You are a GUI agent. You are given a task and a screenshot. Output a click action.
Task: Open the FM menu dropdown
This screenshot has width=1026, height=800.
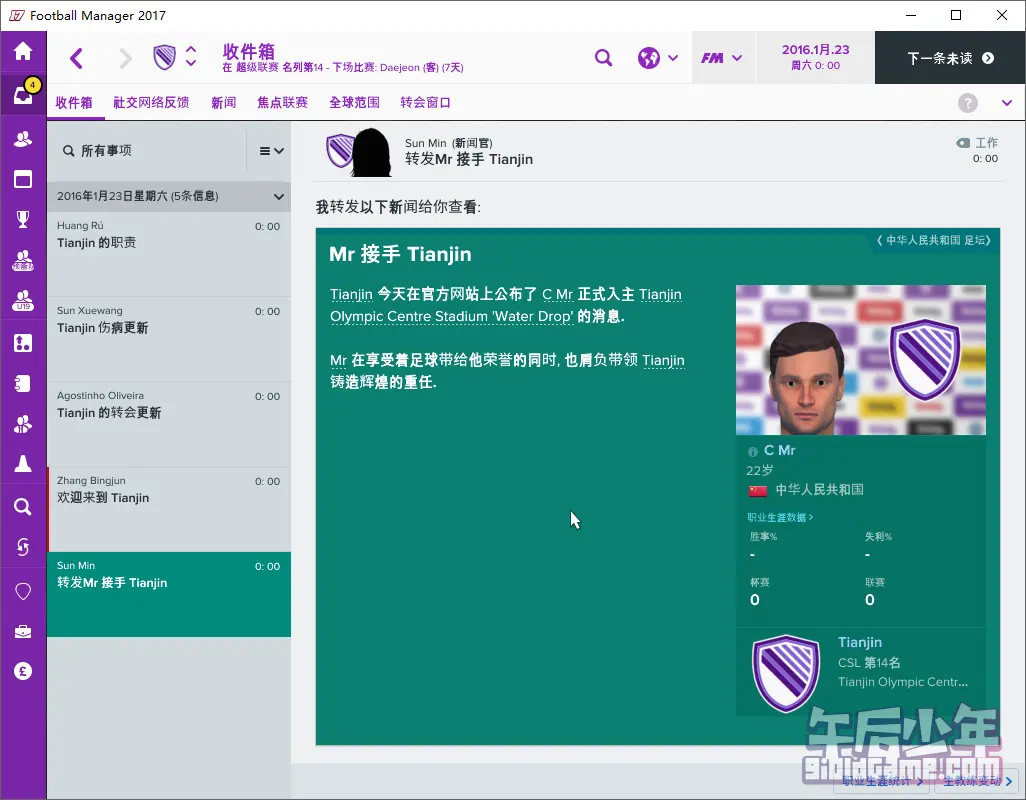tap(722, 58)
